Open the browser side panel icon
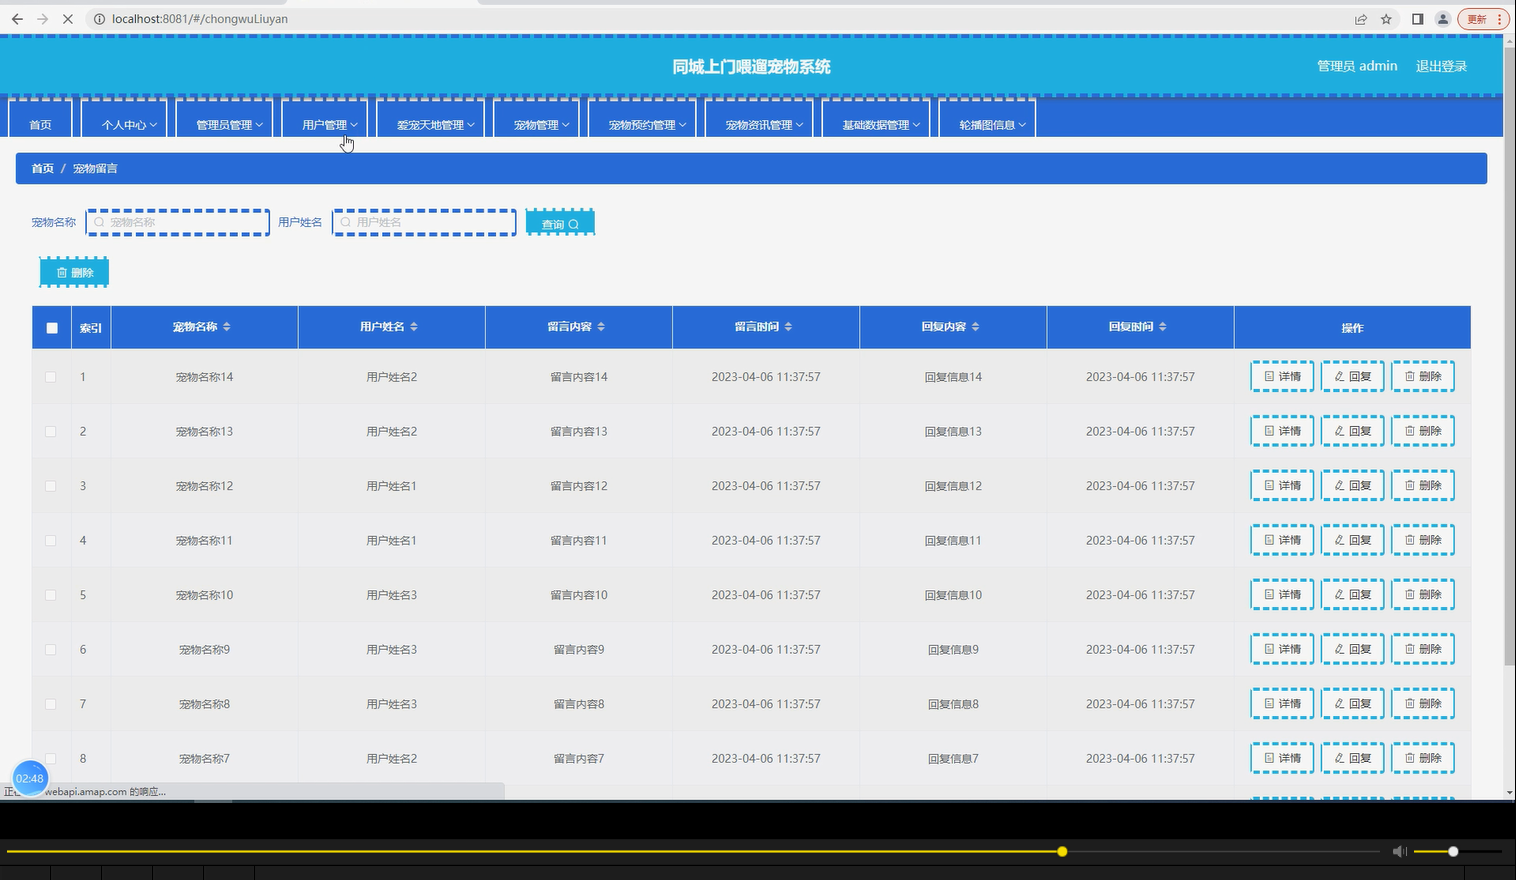Viewport: 1516px width, 880px height. pyautogui.click(x=1417, y=19)
